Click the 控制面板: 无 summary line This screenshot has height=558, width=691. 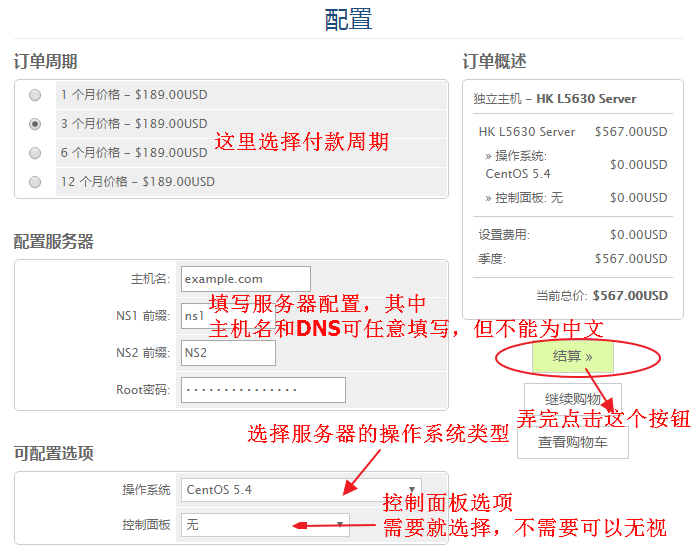click(524, 198)
